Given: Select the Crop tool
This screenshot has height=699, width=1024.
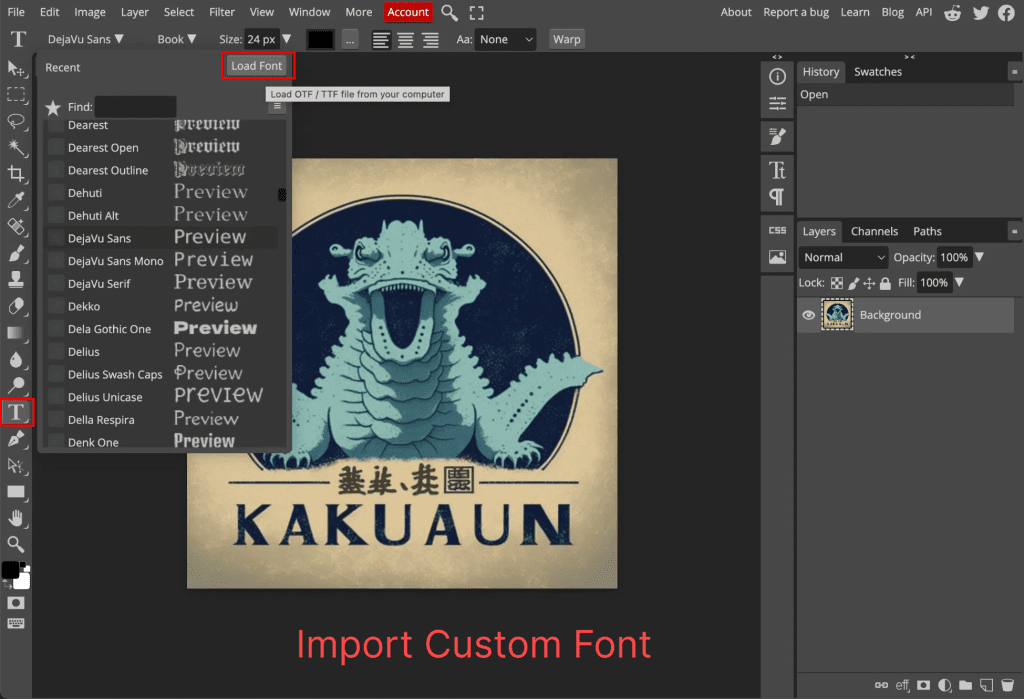Looking at the screenshot, I should 16,175.
